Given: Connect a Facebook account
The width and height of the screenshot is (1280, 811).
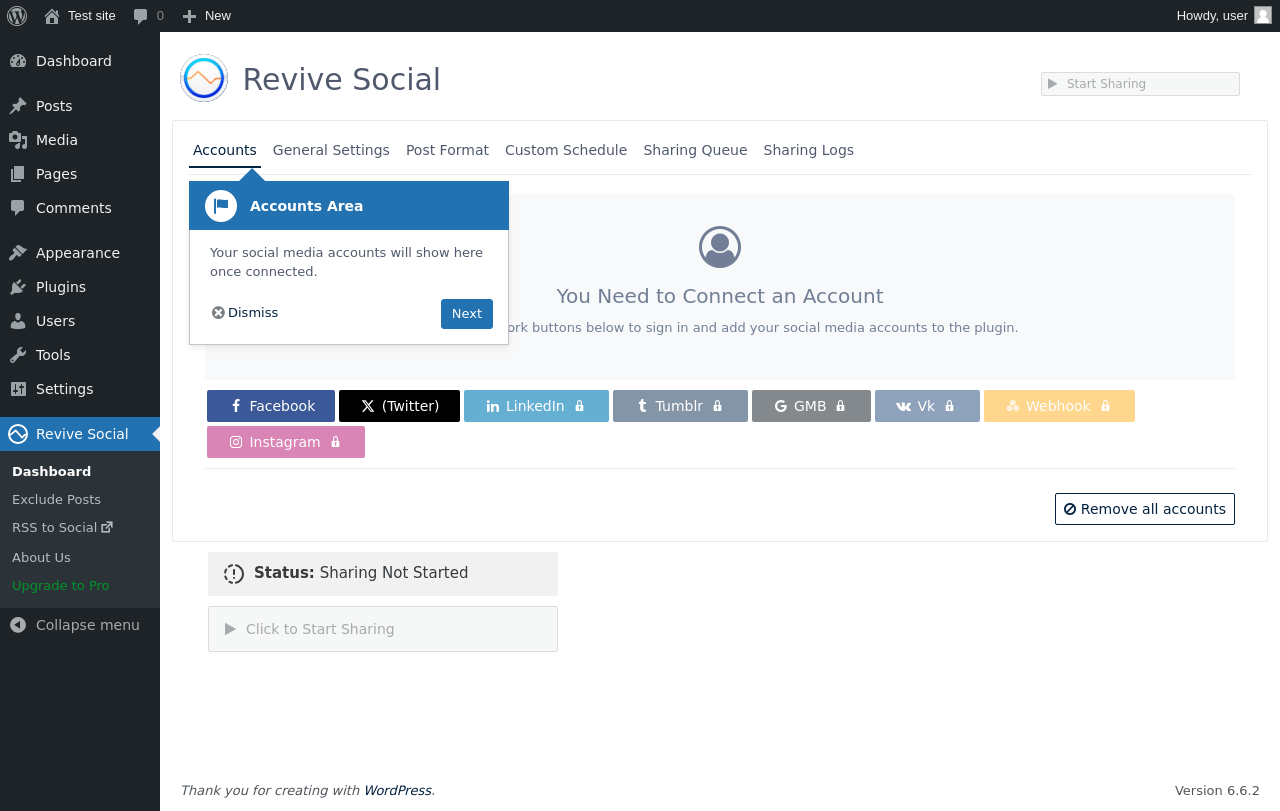Looking at the screenshot, I should (271, 406).
